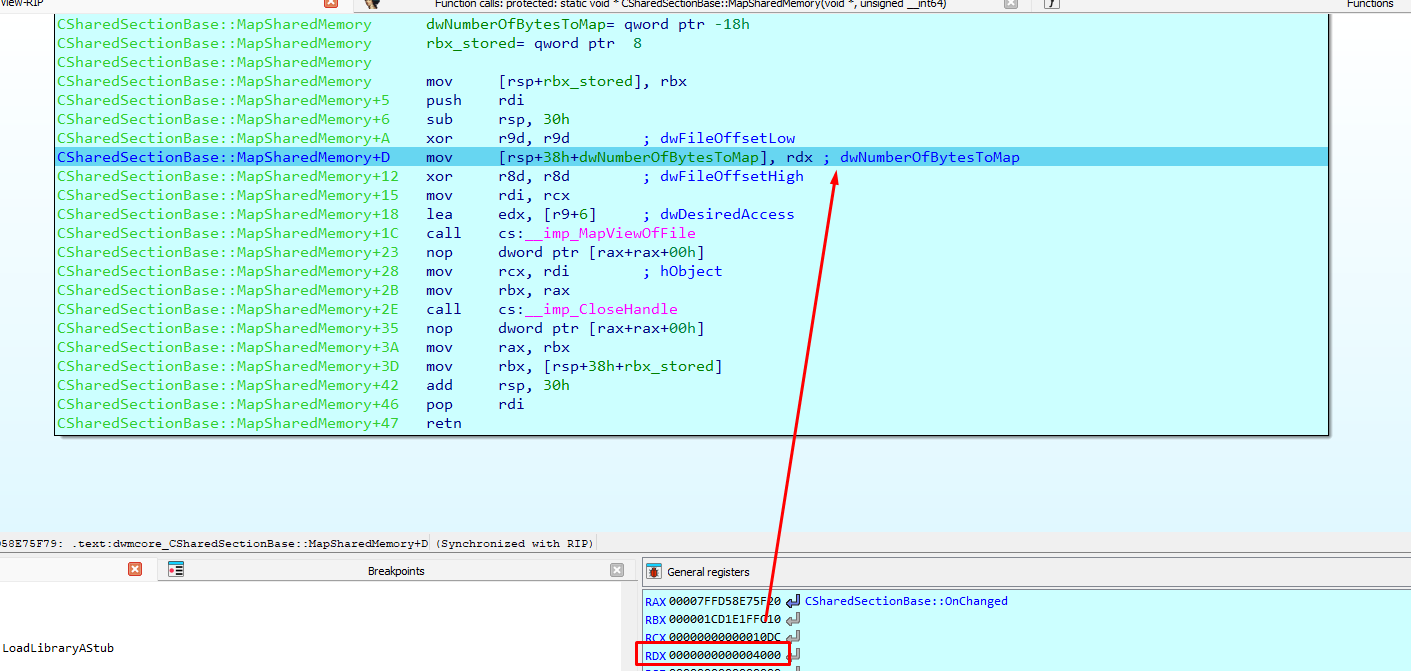Select the 'retn' instruction at MapSharedMemory+47
The image size is (1411, 671).
point(444,423)
